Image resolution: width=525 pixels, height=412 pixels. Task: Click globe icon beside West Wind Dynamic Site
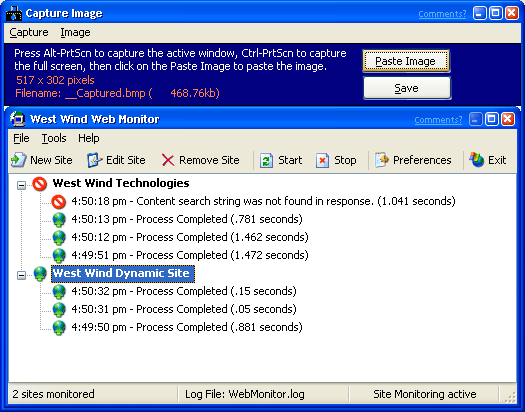pyautogui.click(x=40, y=273)
